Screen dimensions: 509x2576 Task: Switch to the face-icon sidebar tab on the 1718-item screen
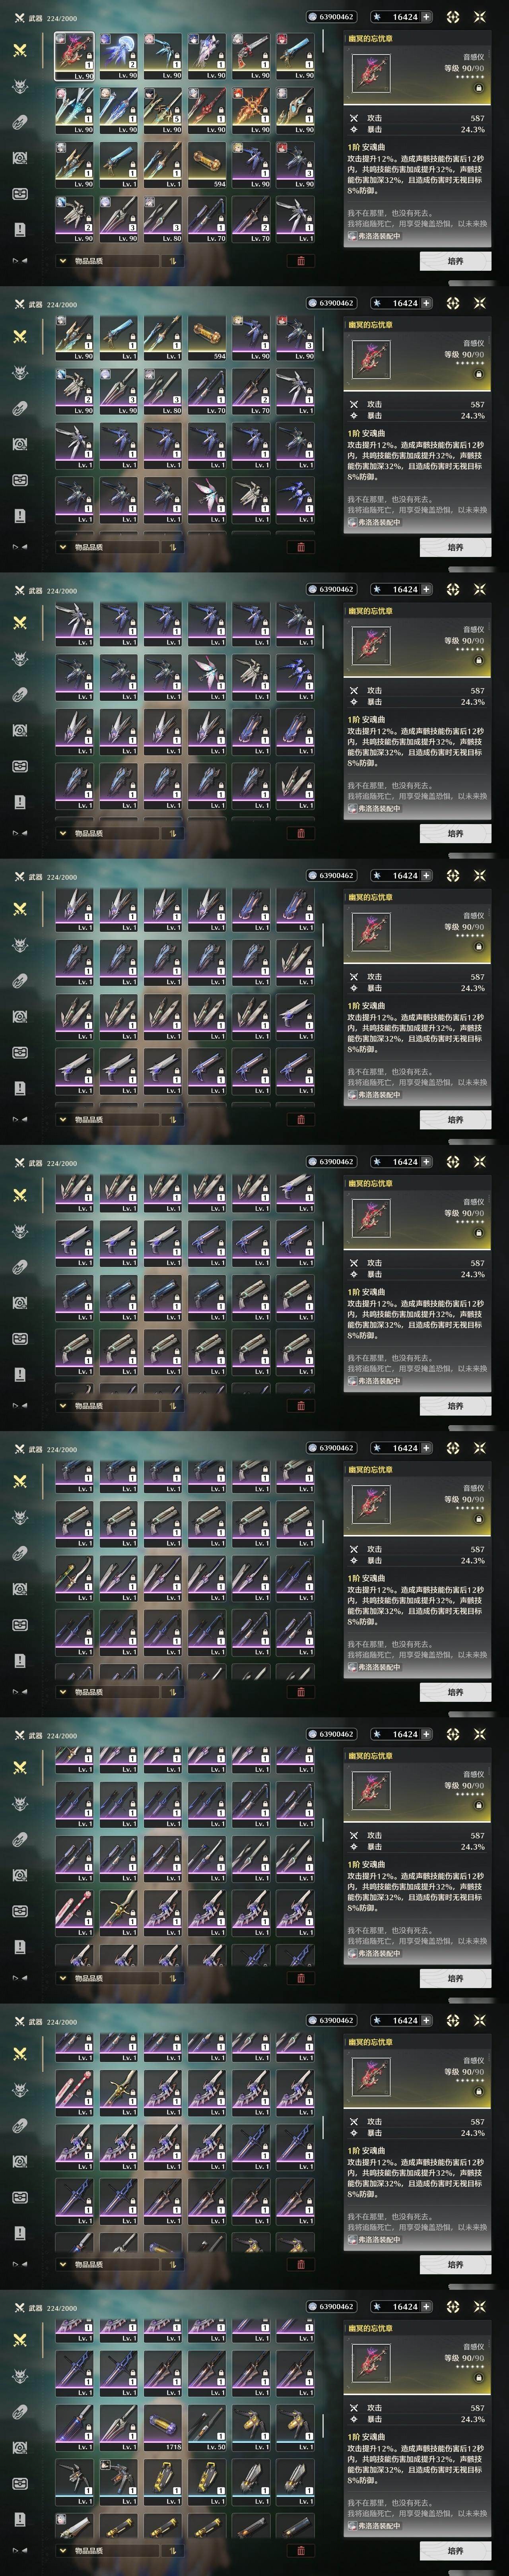tap(19, 2483)
